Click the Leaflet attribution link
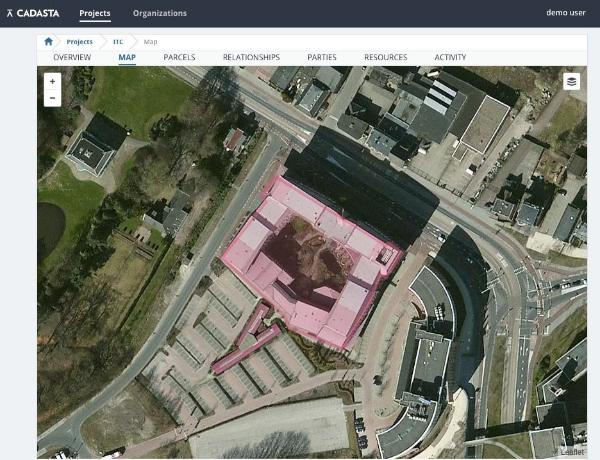 click(x=572, y=452)
